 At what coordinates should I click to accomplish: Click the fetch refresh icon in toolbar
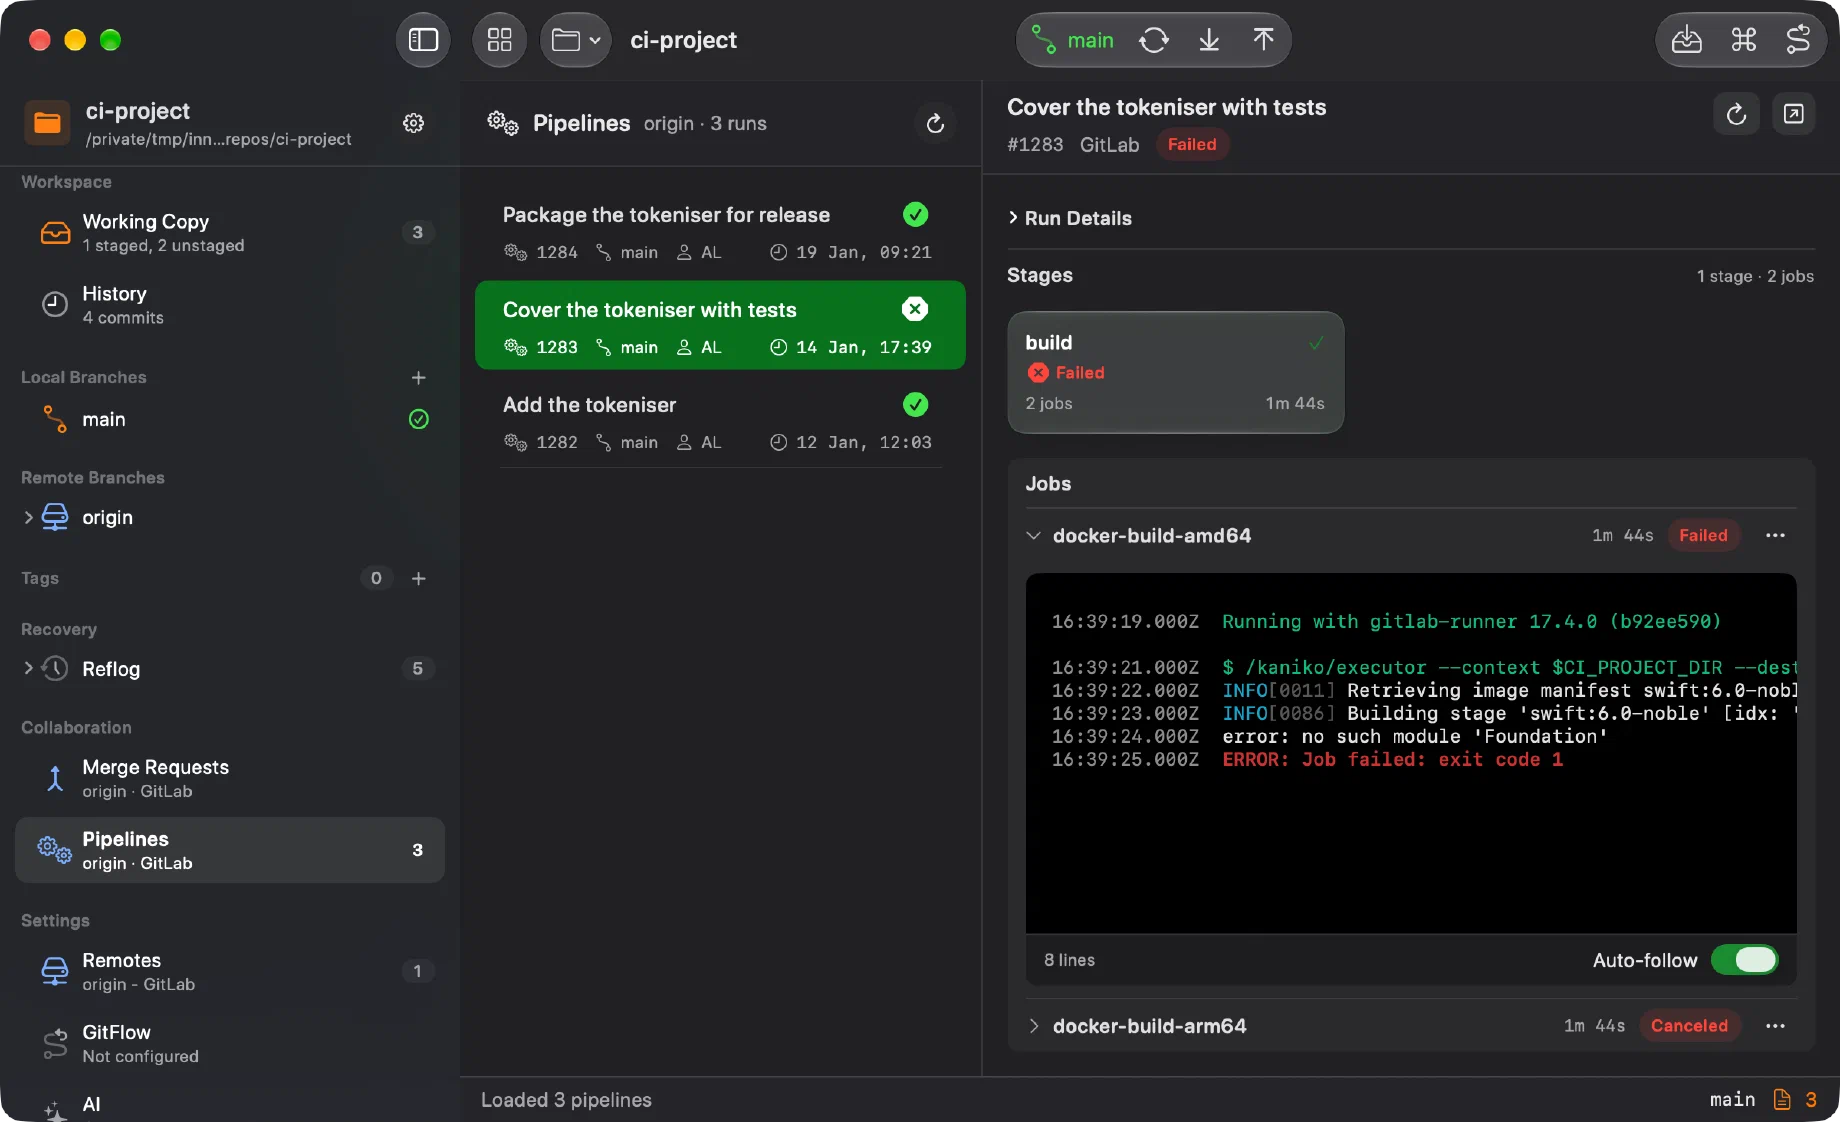point(1154,40)
